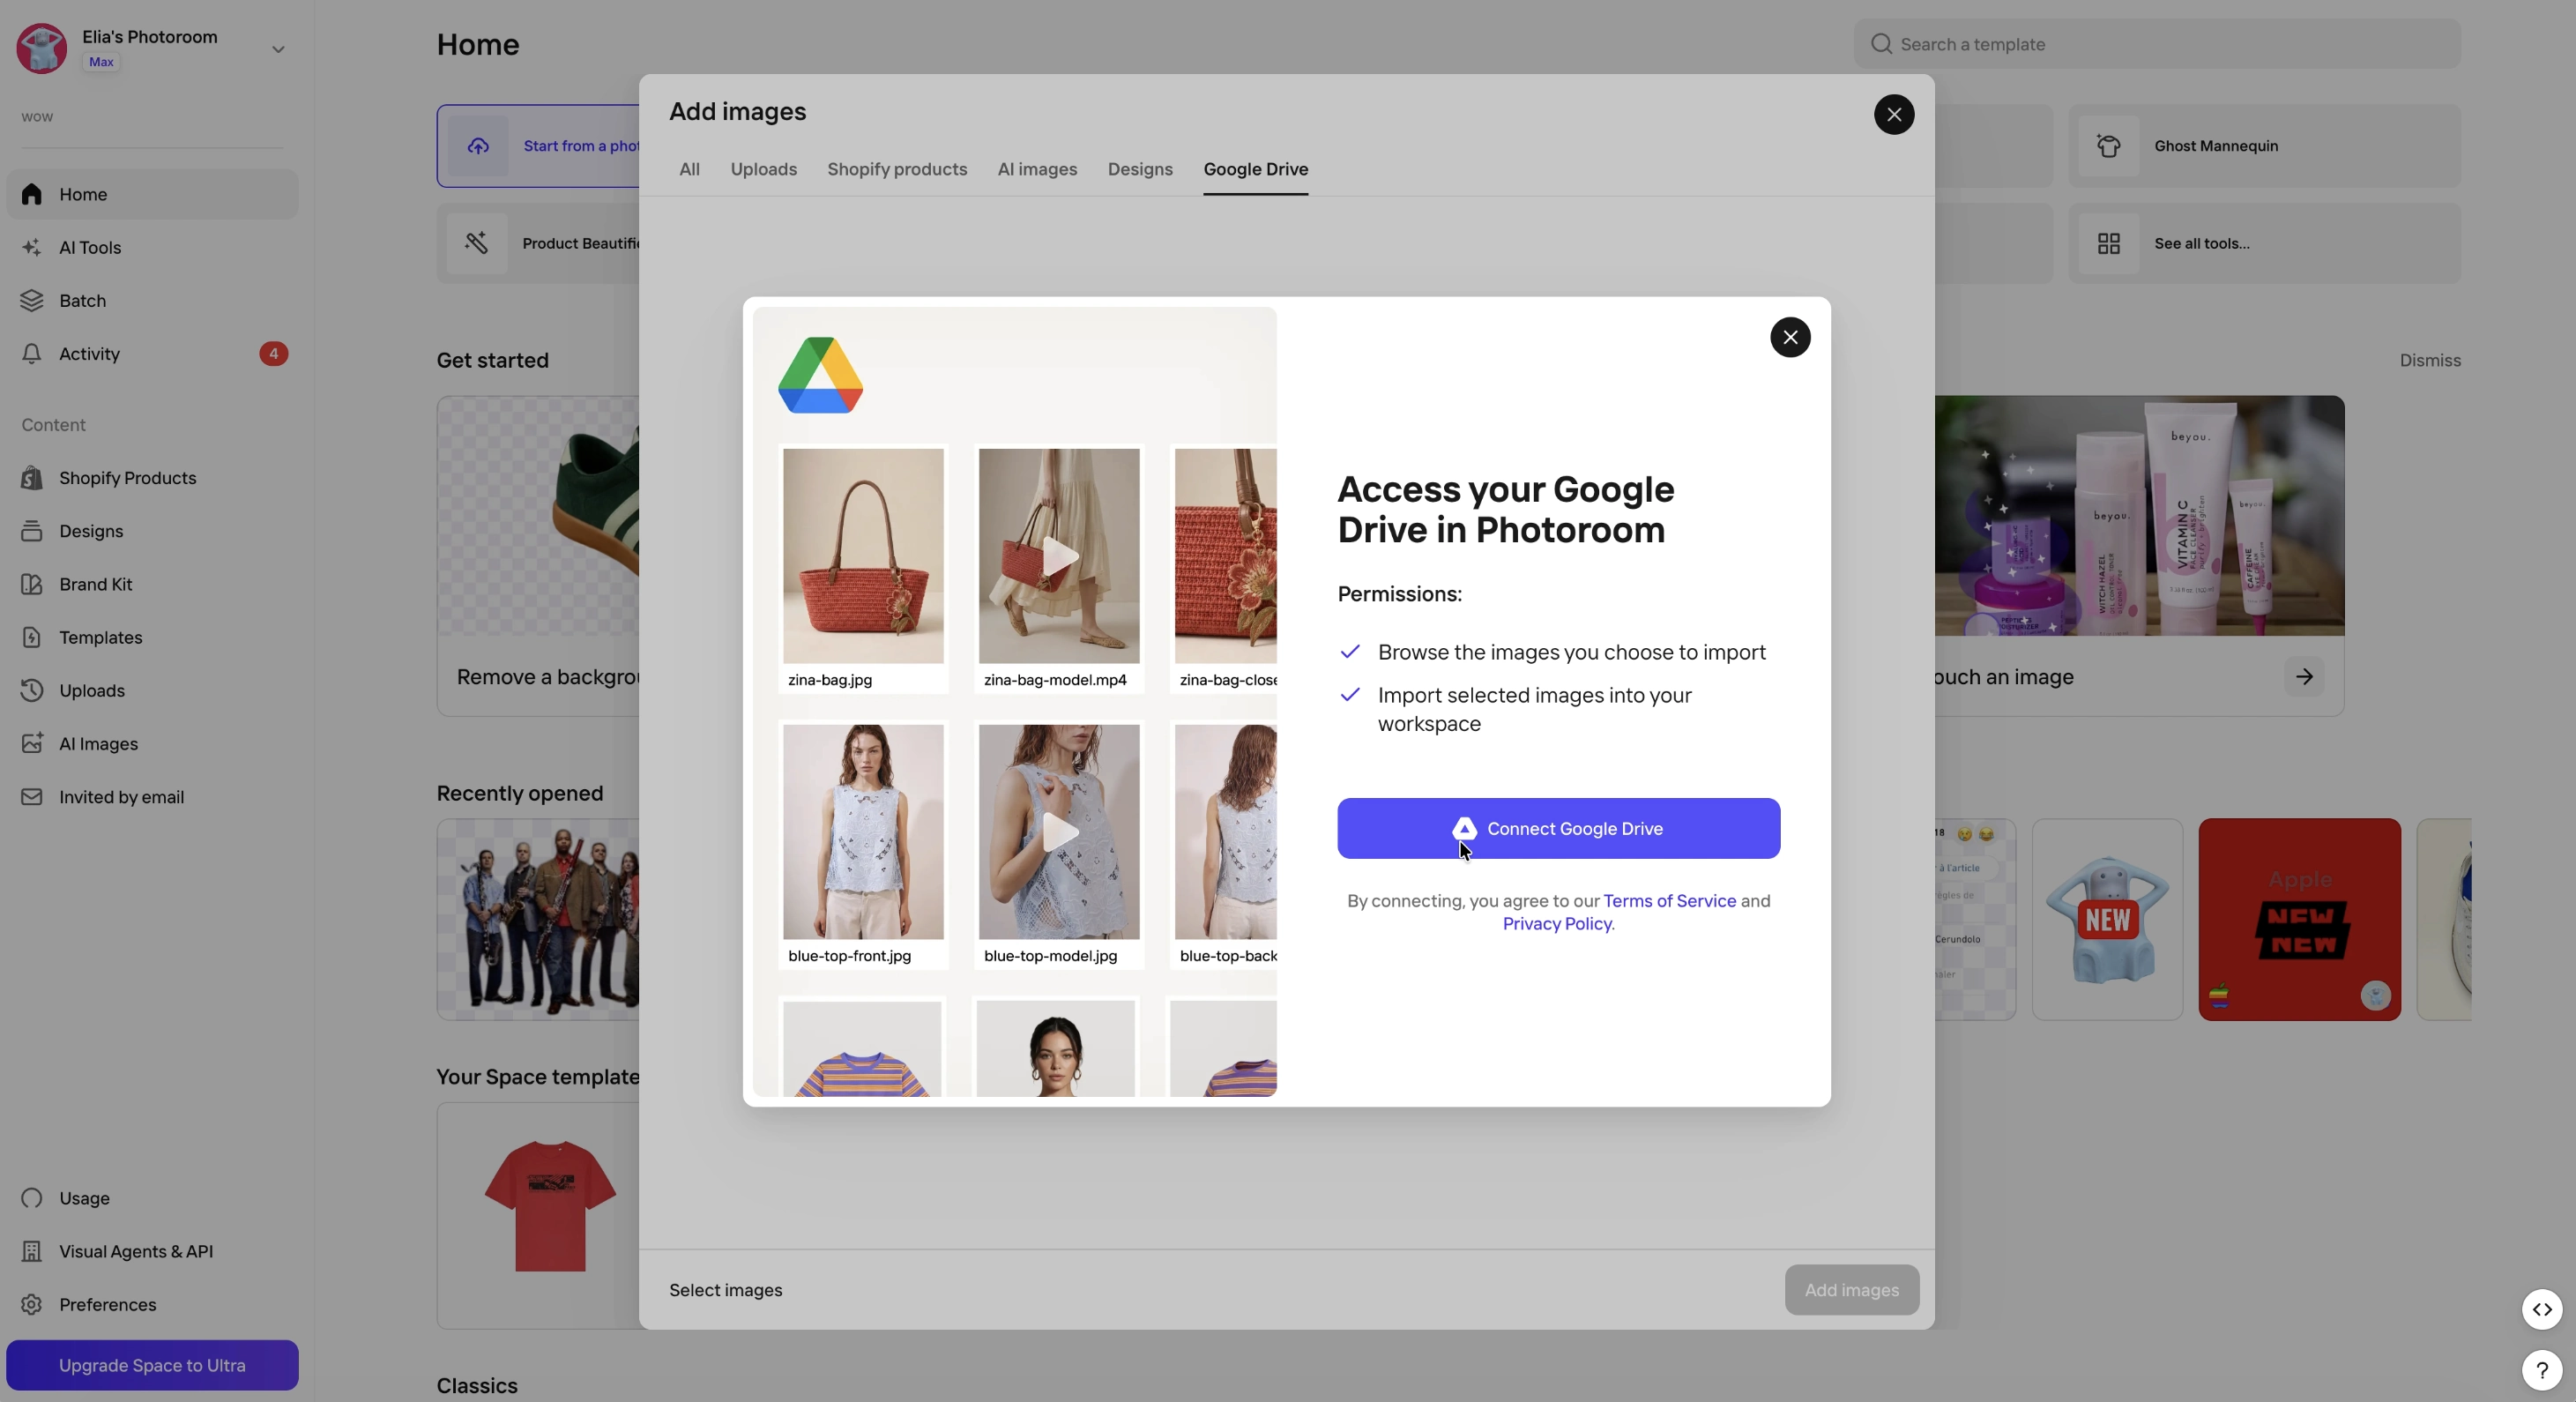Open AI Tools sparkle icon

[x=32, y=247]
